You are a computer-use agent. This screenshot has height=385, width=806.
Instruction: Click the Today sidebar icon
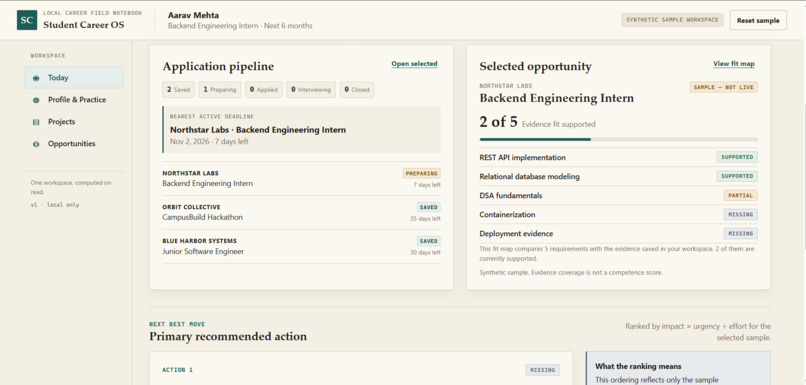[36, 78]
